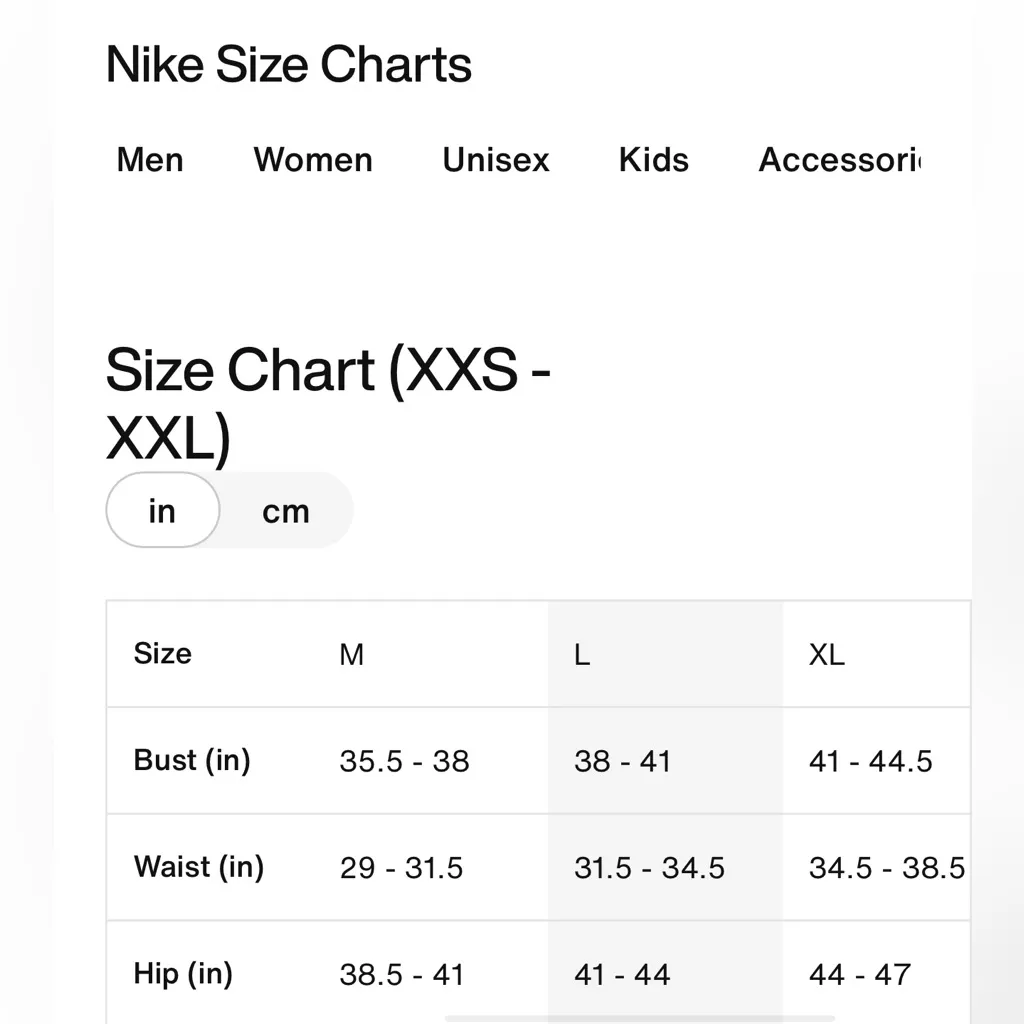The image size is (1024, 1024).
Task: Click the Waist (in) row label
Action: [x=199, y=867]
